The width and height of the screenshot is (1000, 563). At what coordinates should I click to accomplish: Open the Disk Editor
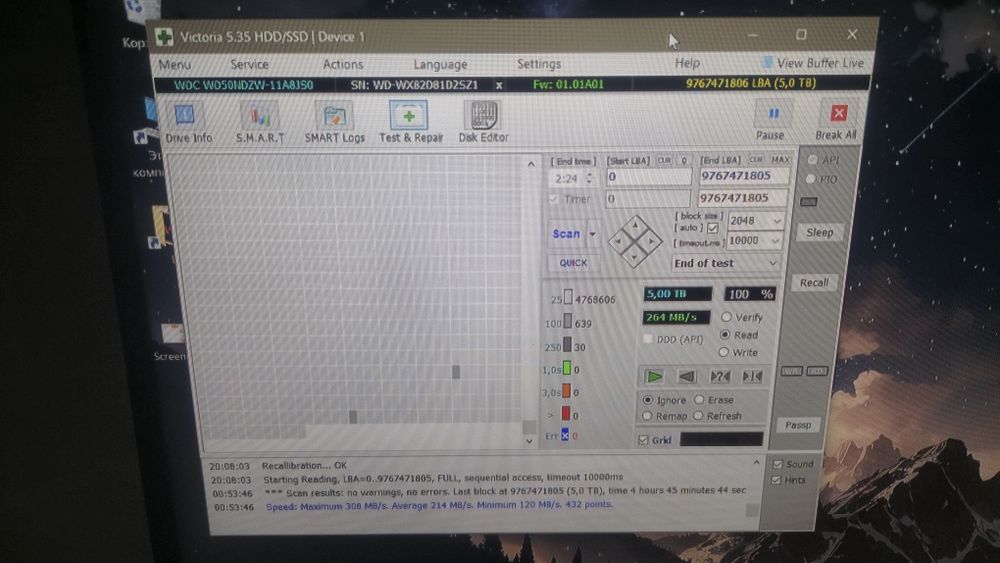coord(483,122)
